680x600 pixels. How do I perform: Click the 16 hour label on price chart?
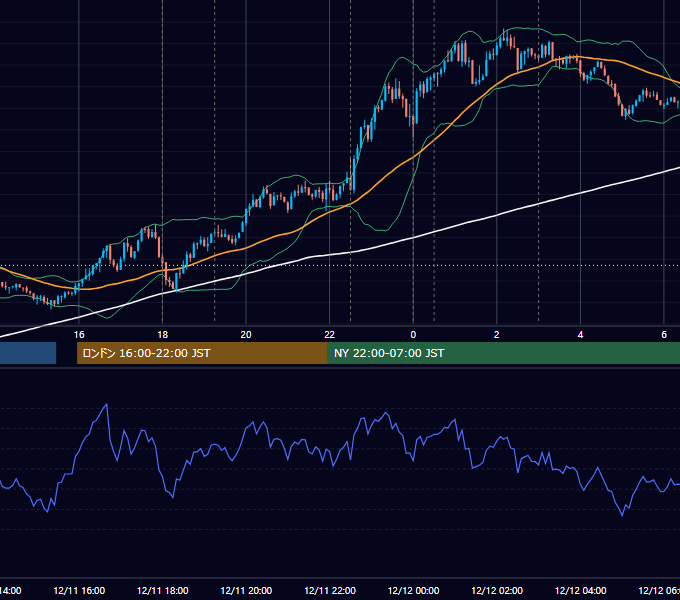click(x=79, y=334)
